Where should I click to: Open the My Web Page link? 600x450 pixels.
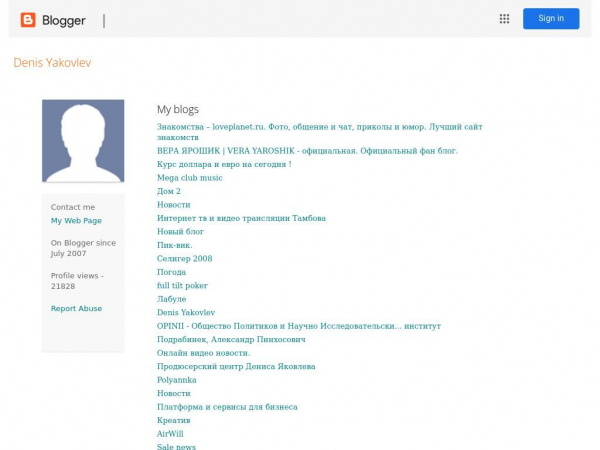point(76,221)
